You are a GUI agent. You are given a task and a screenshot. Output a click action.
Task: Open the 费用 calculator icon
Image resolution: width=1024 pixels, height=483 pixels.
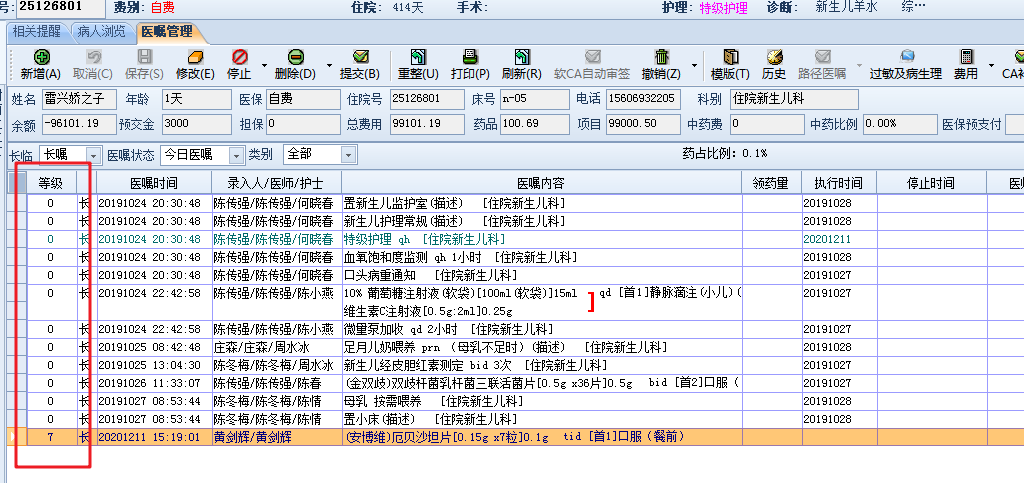tap(966, 57)
